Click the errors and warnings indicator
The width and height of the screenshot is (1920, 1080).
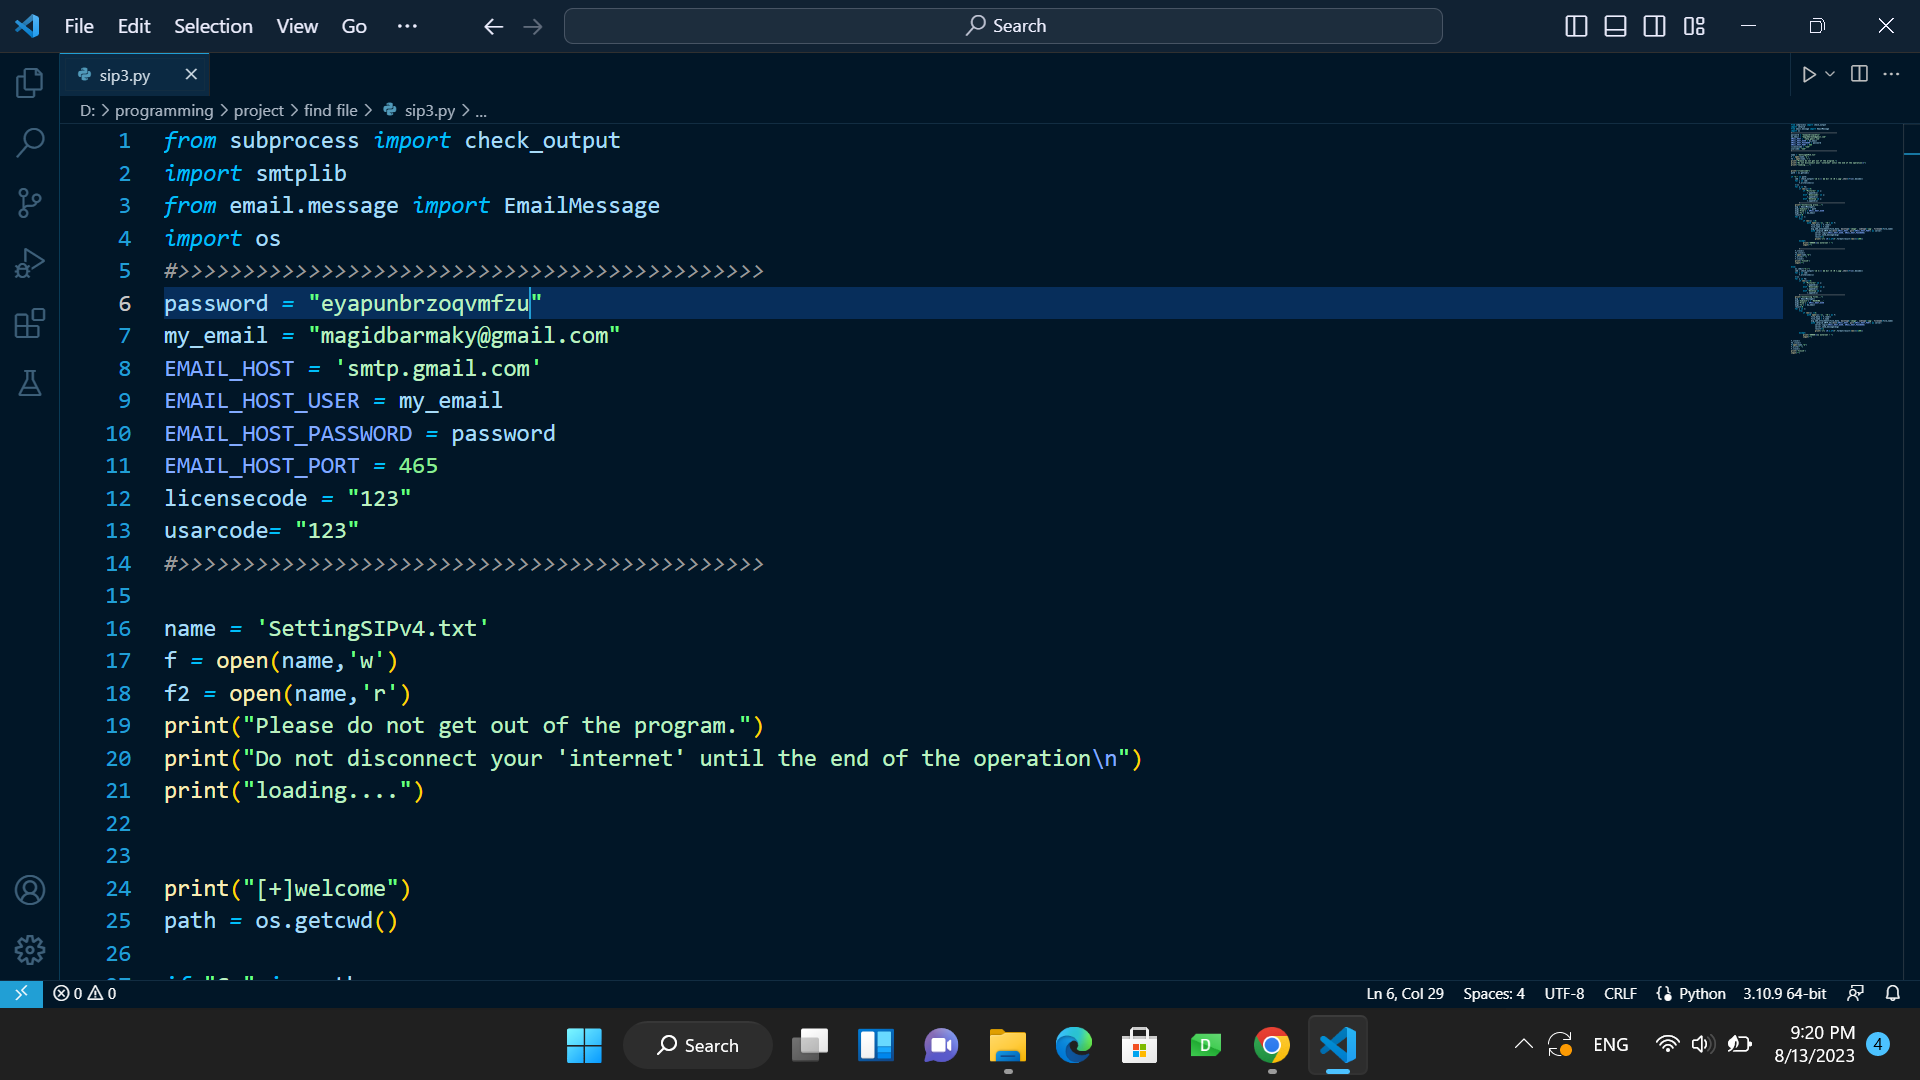[x=83, y=993]
